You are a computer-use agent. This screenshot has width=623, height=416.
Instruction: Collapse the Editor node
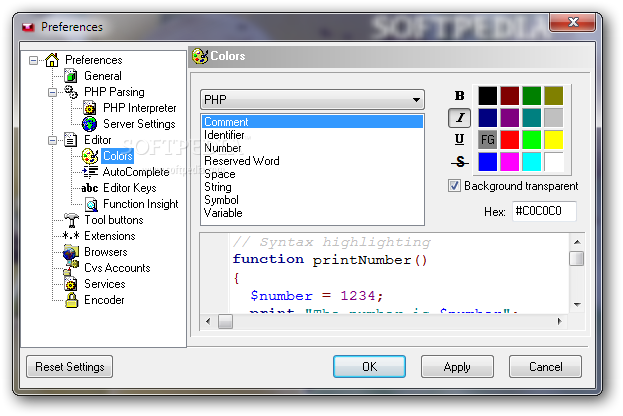click(x=52, y=141)
